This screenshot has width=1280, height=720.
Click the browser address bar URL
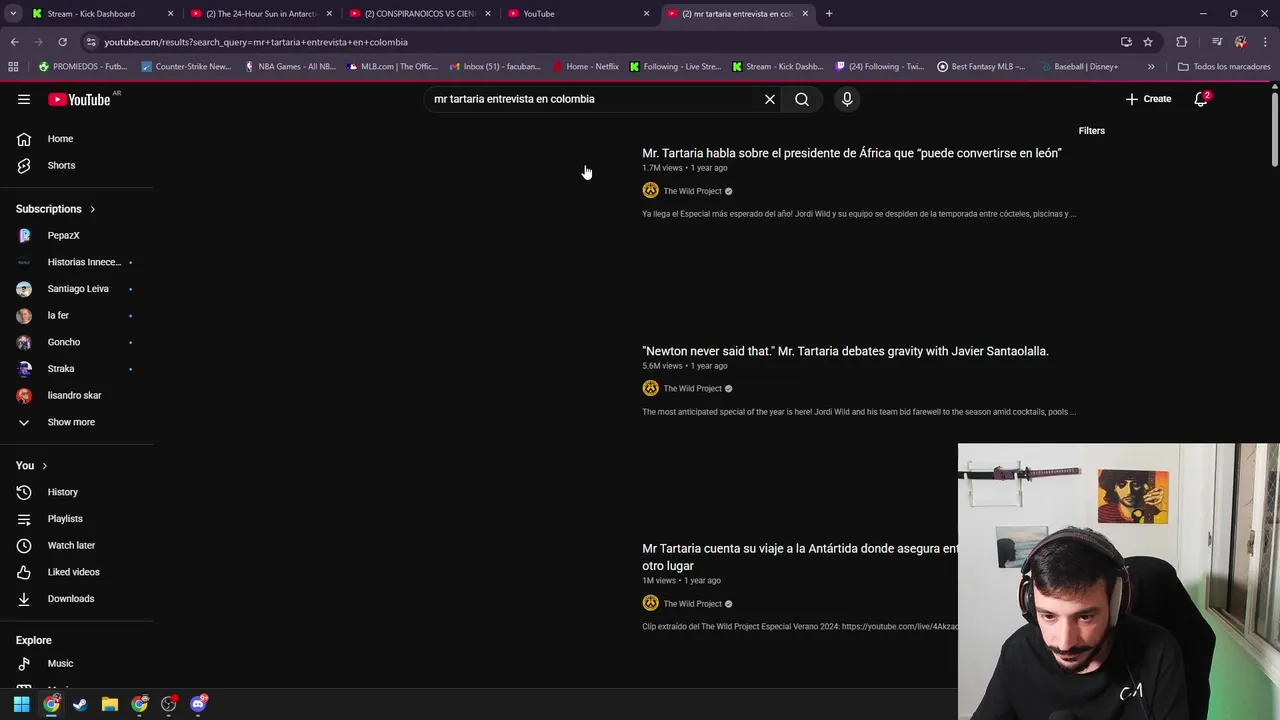(x=256, y=42)
